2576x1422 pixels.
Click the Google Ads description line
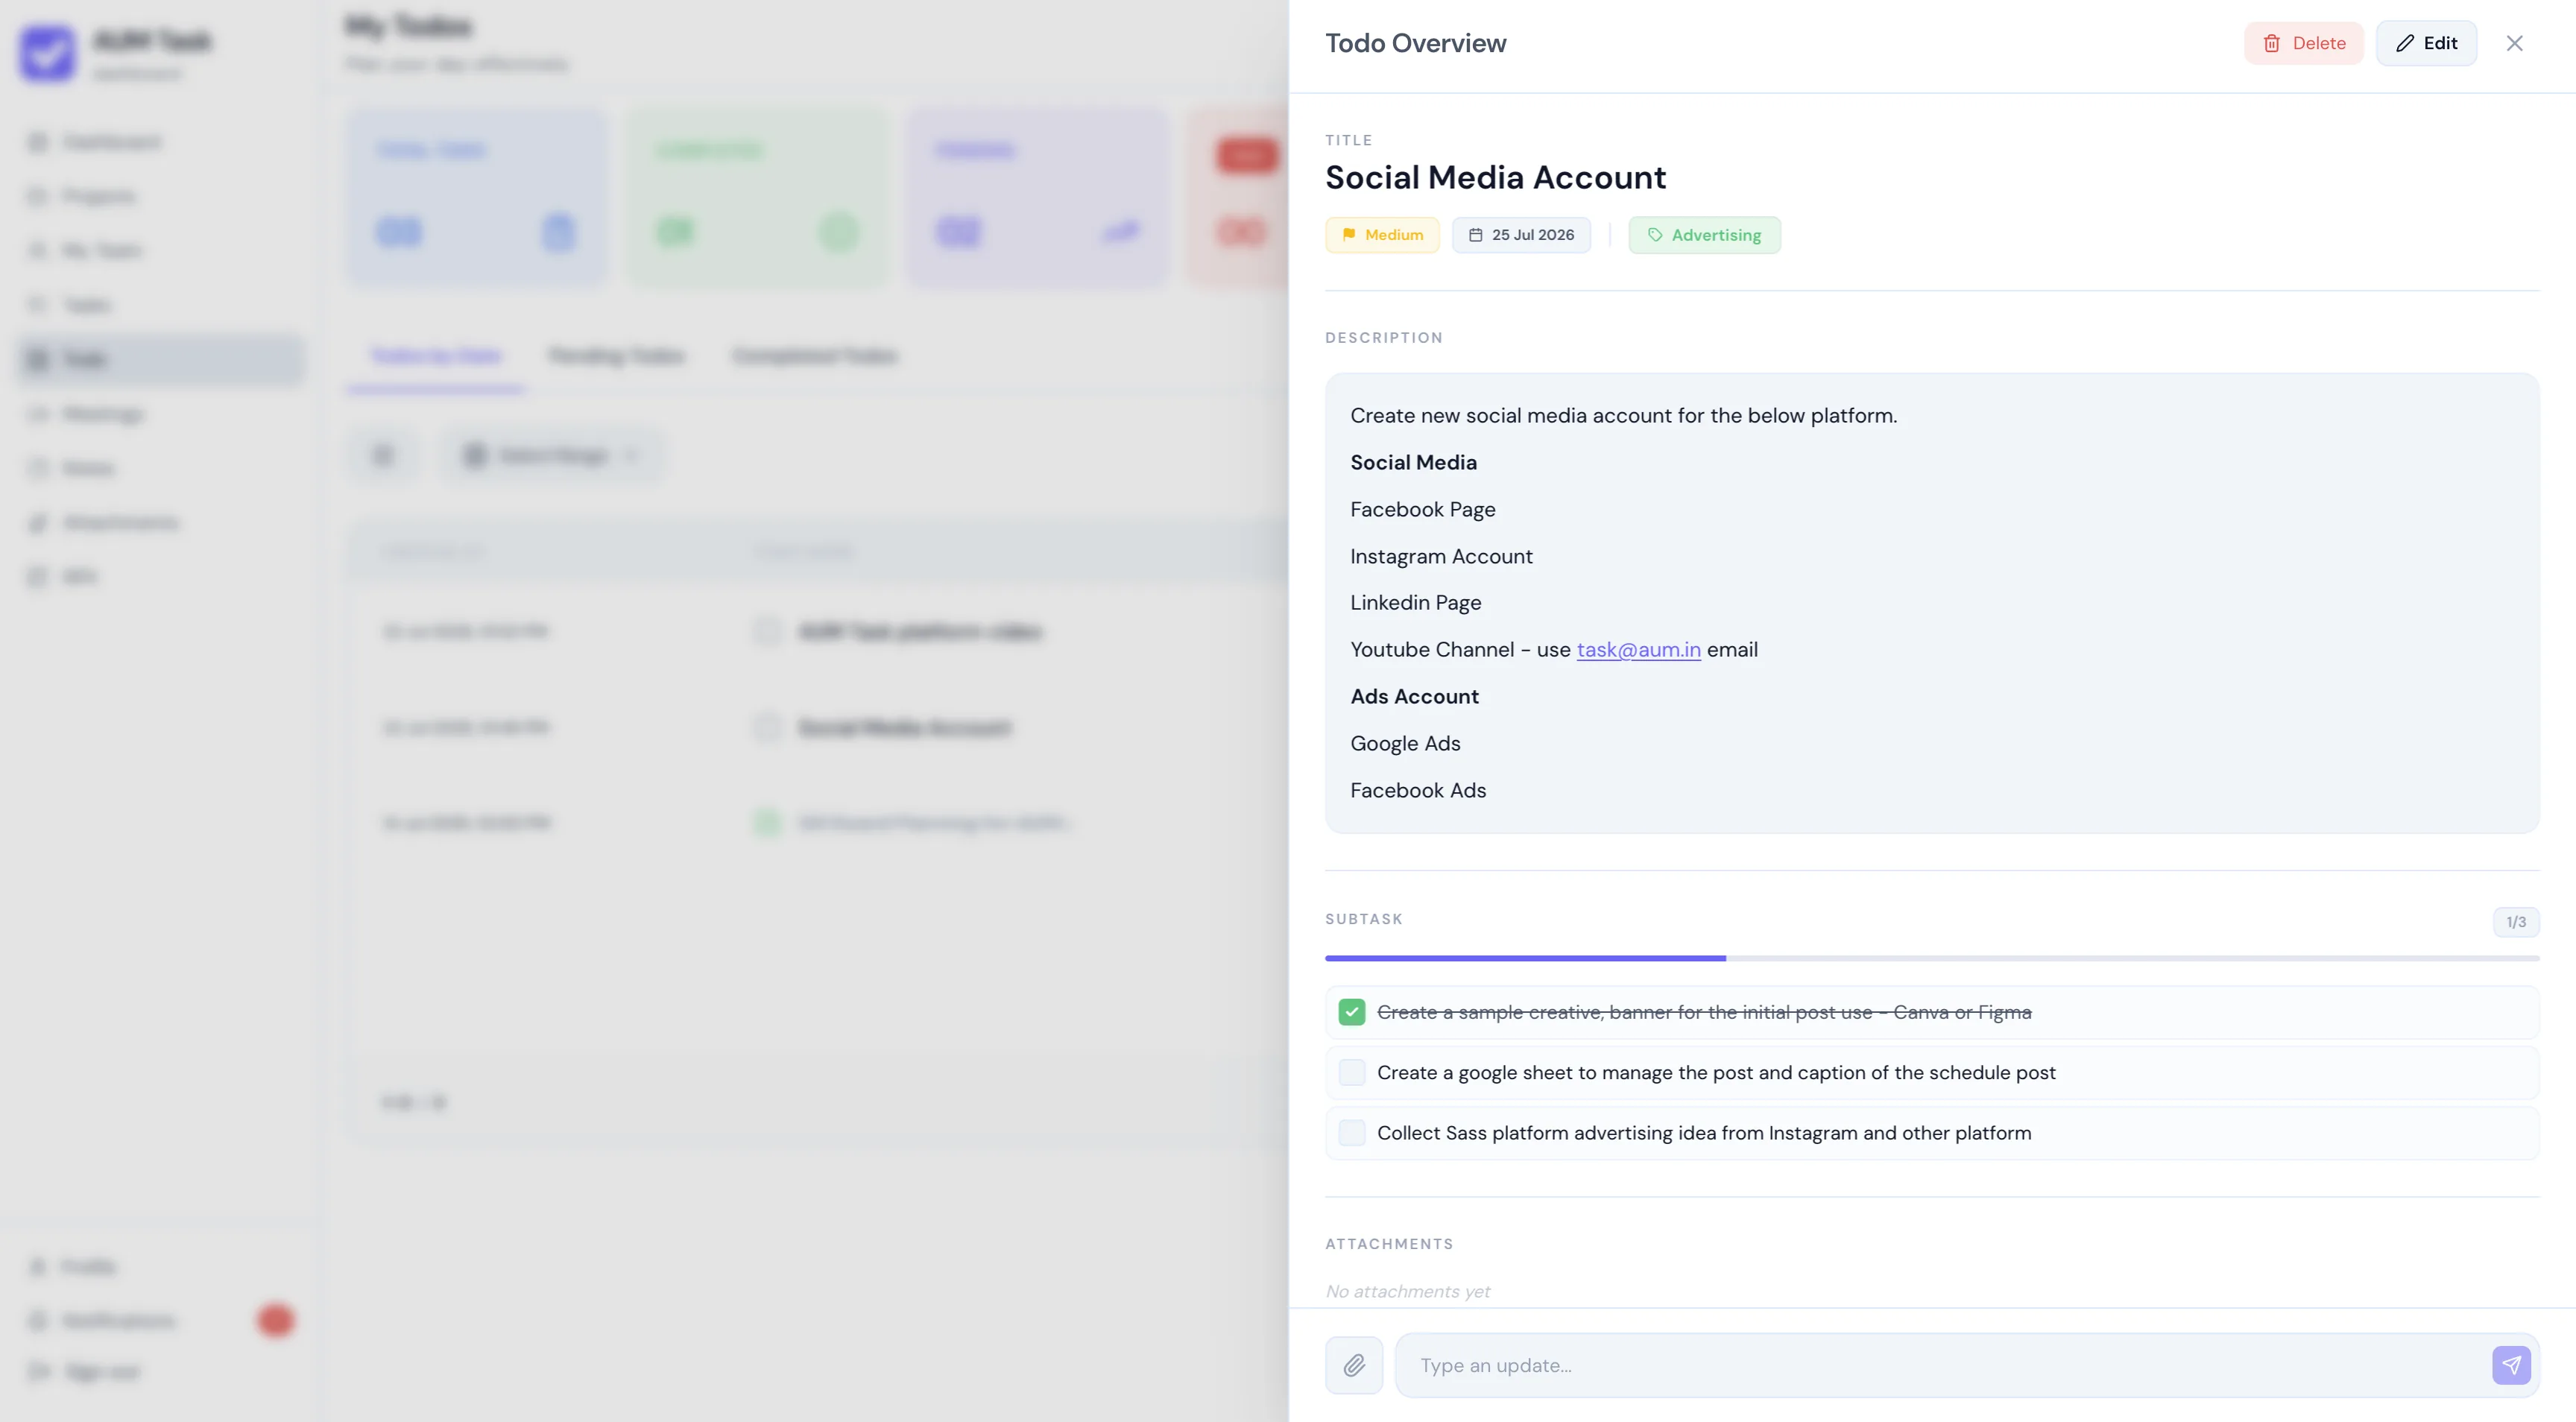(x=1404, y=743)
